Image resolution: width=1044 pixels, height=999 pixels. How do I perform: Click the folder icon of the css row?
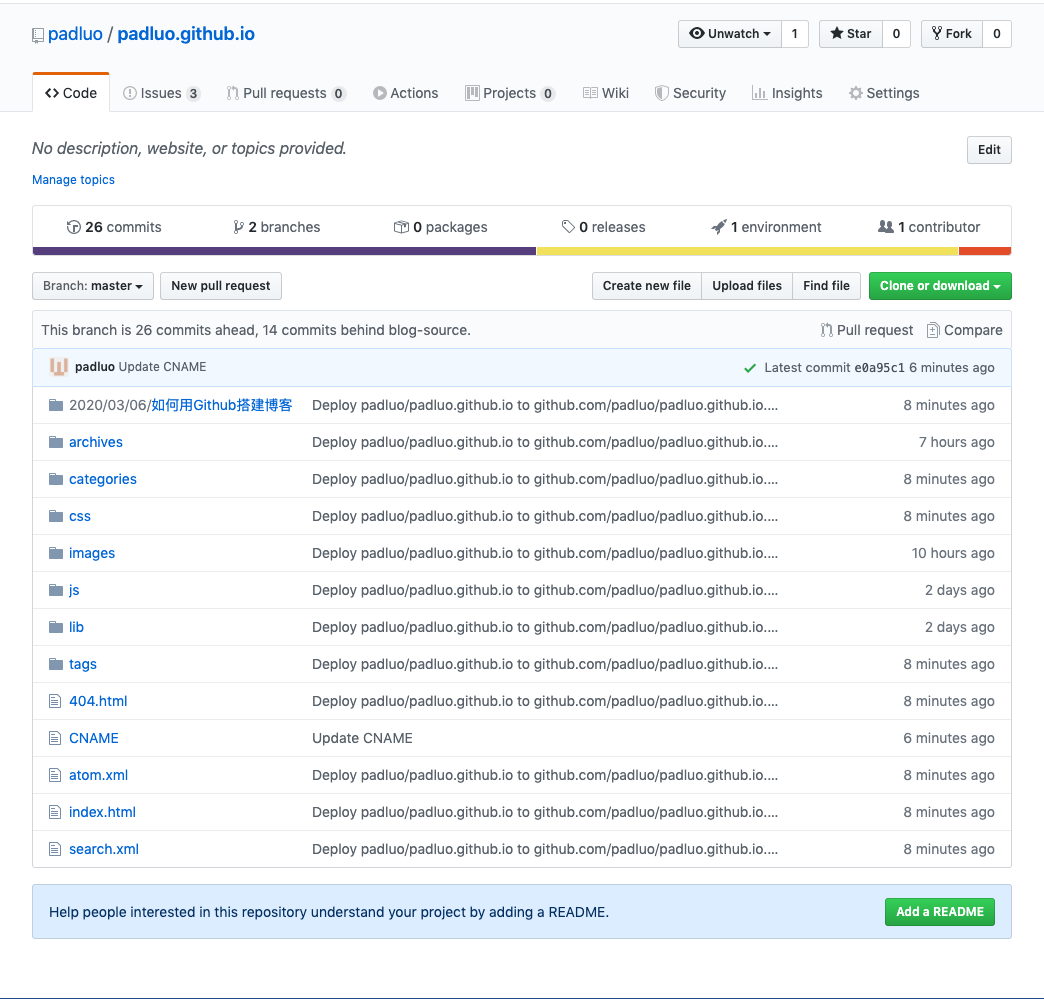tap(56, 516)
